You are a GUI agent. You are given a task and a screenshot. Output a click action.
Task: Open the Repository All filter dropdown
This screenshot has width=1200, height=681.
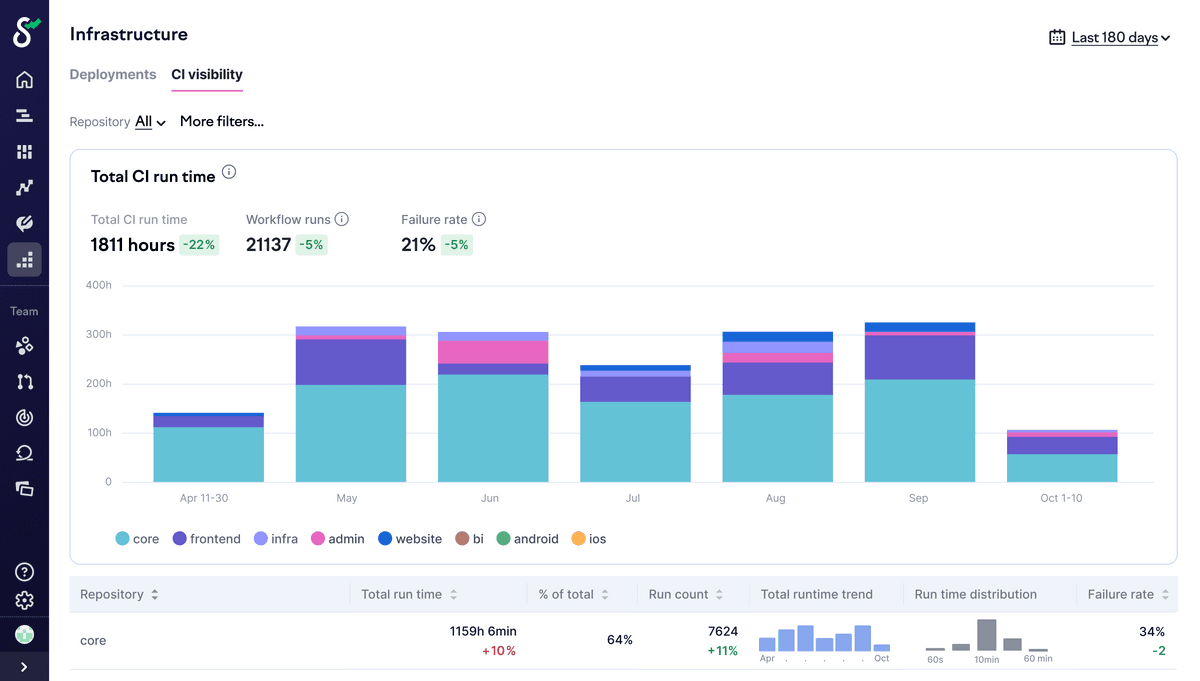pos(150,122)
